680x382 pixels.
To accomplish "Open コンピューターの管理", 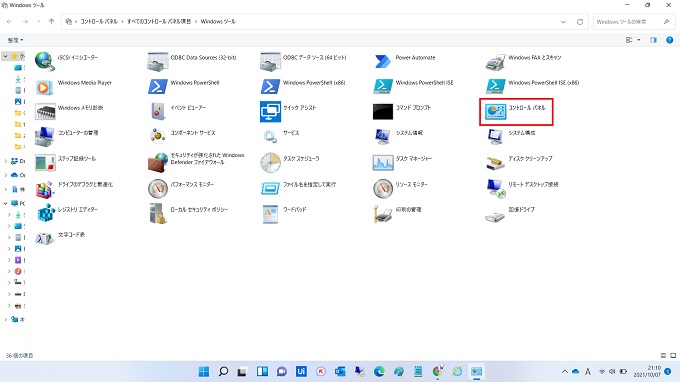I will point(67,137).
